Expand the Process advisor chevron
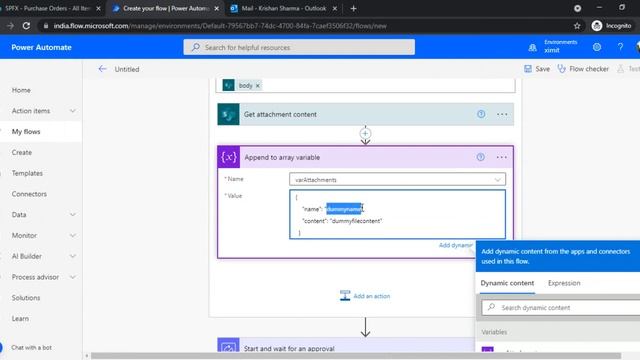640x360 pixels. click(x=73, y=277)
